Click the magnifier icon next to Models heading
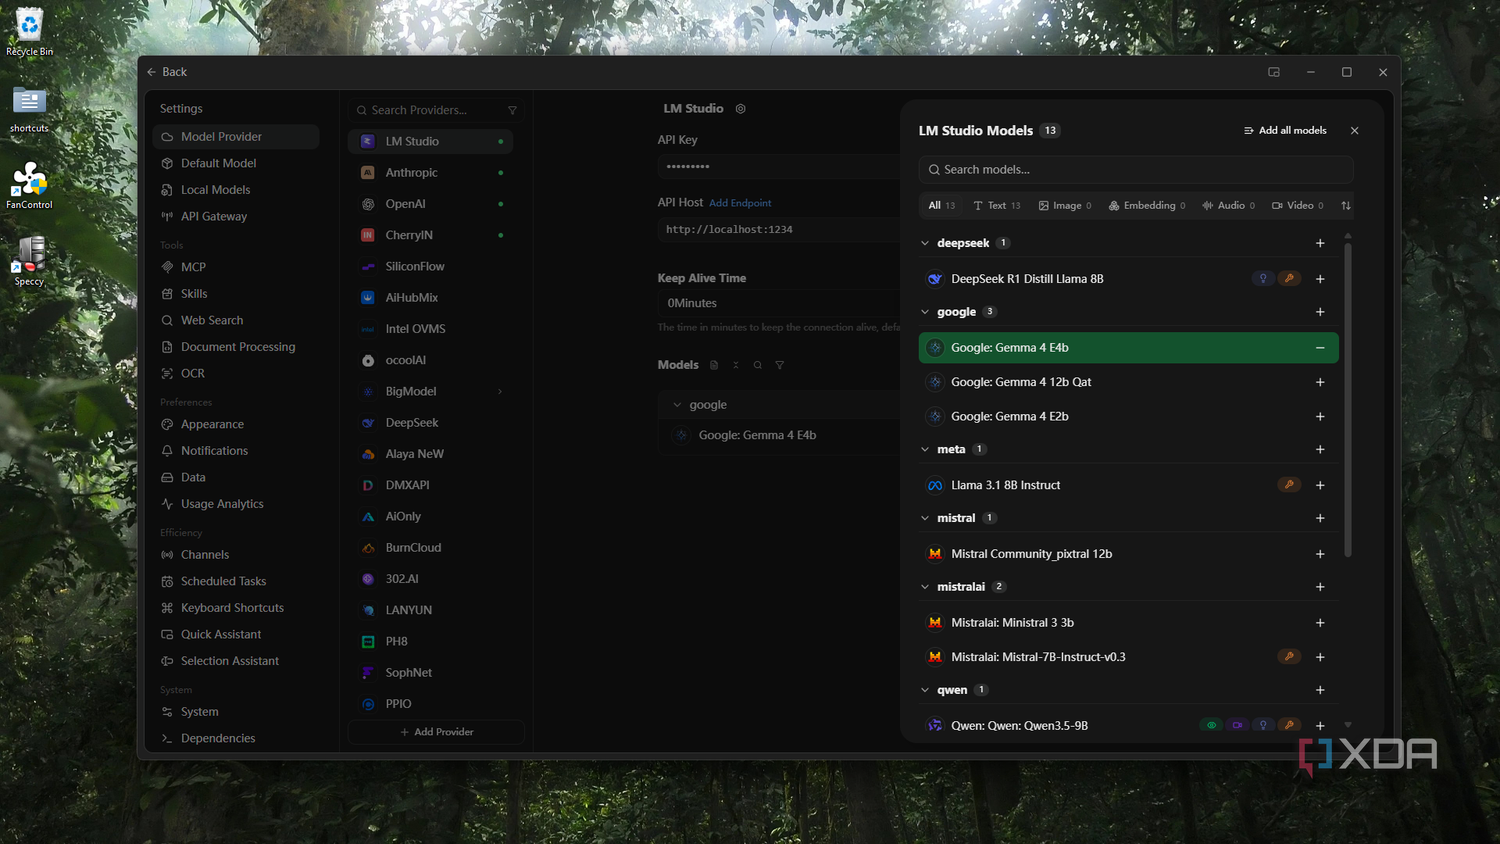The width and height of the screenshot is (1500, 844). click(758, 365)
